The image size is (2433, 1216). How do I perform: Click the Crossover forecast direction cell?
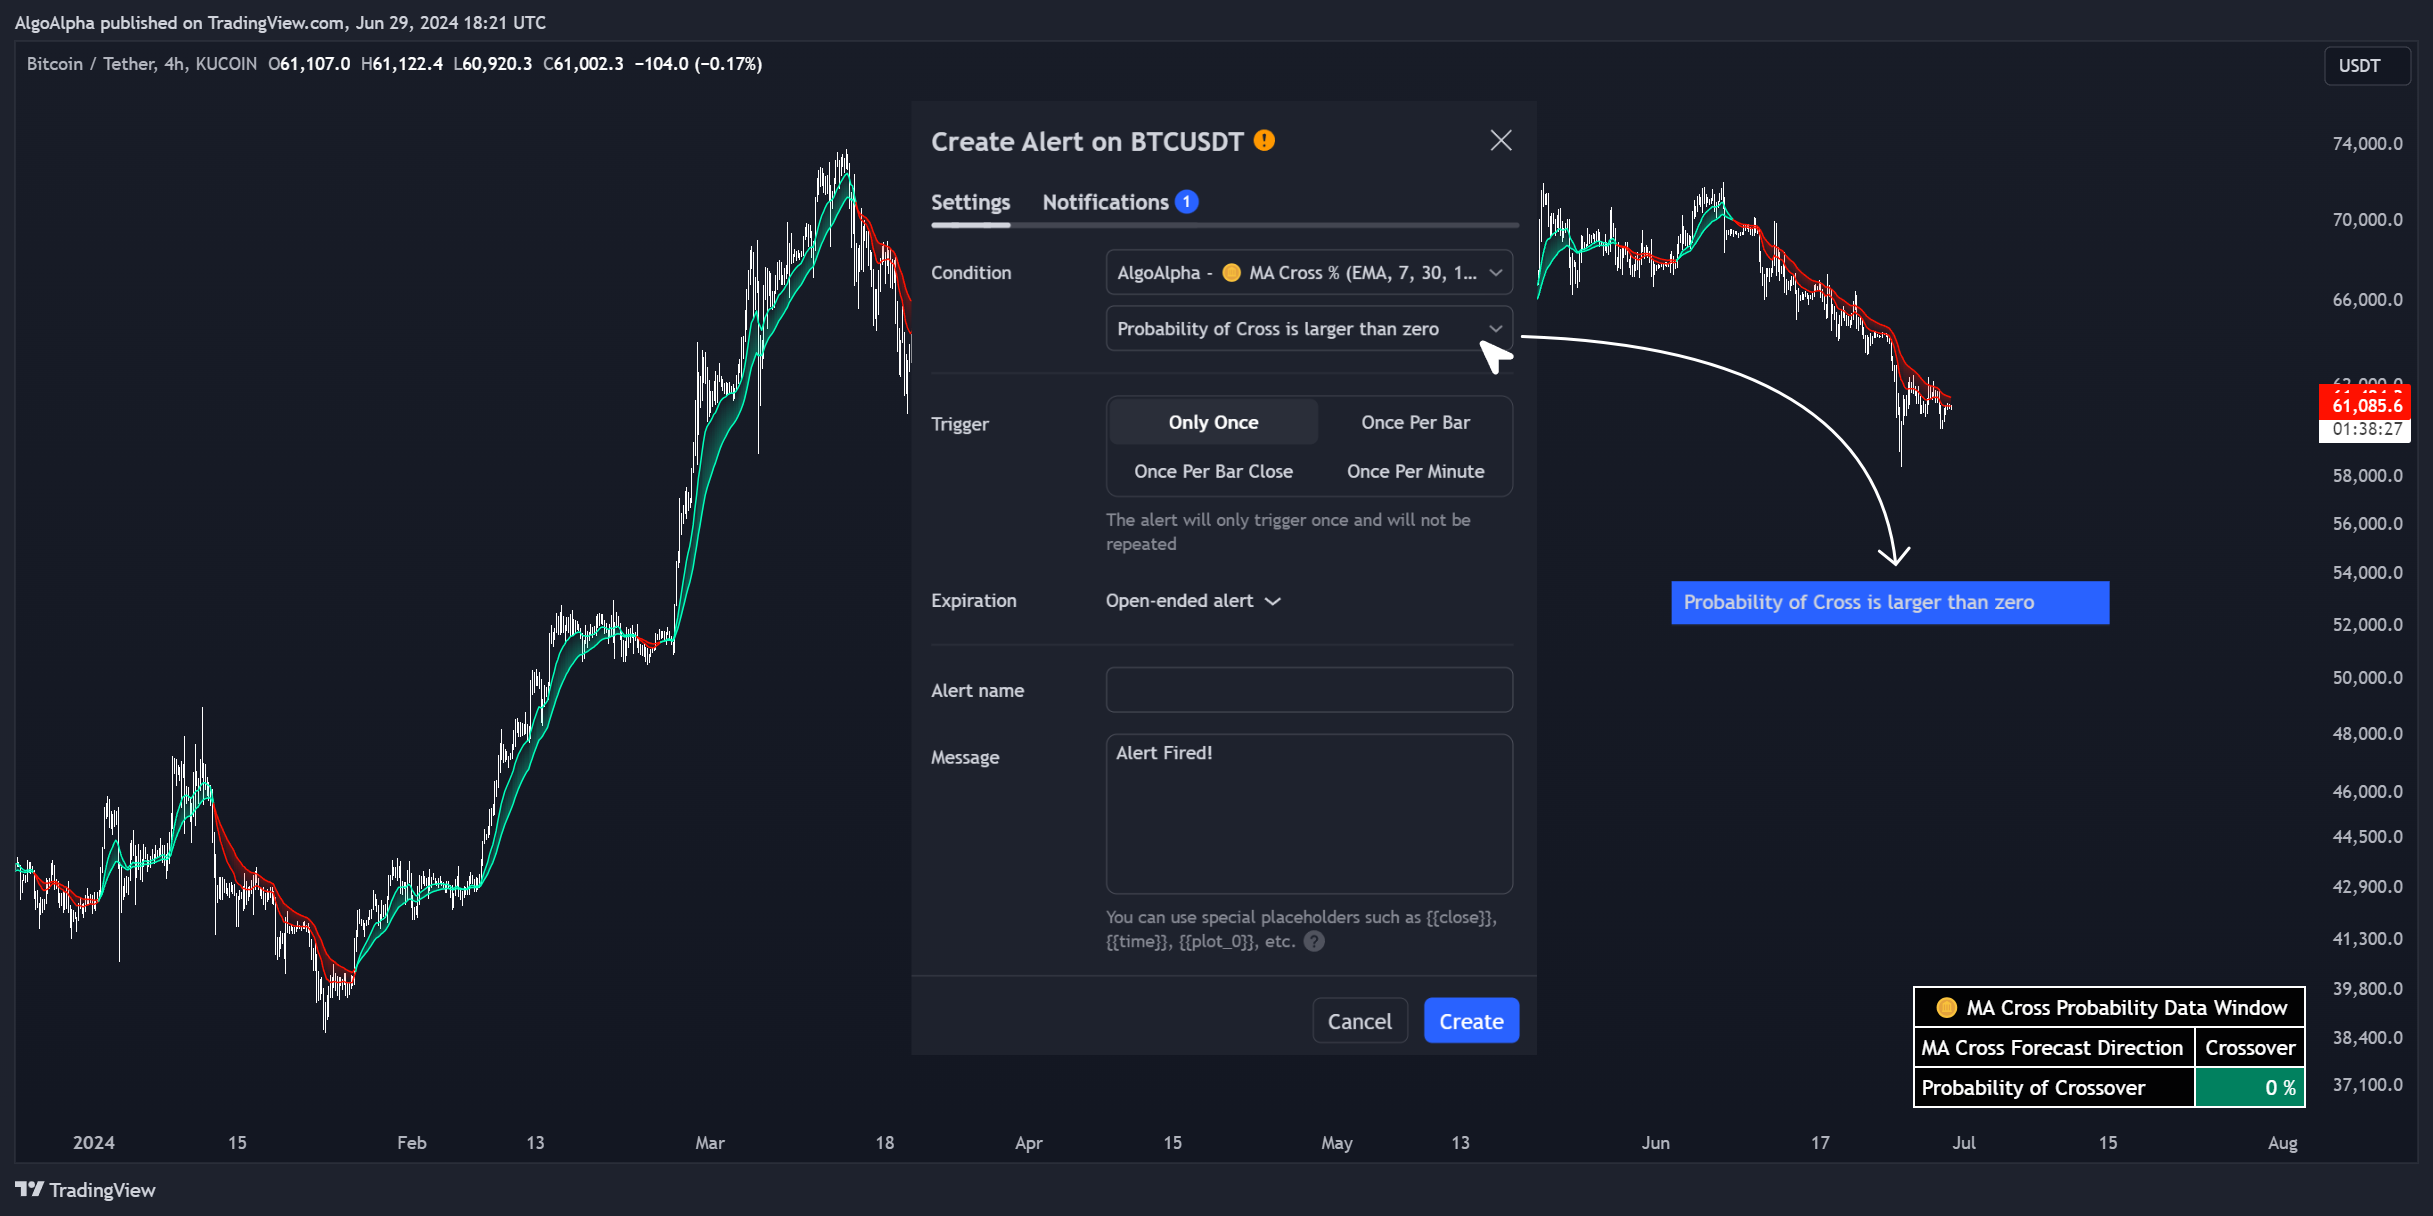2250,1047
